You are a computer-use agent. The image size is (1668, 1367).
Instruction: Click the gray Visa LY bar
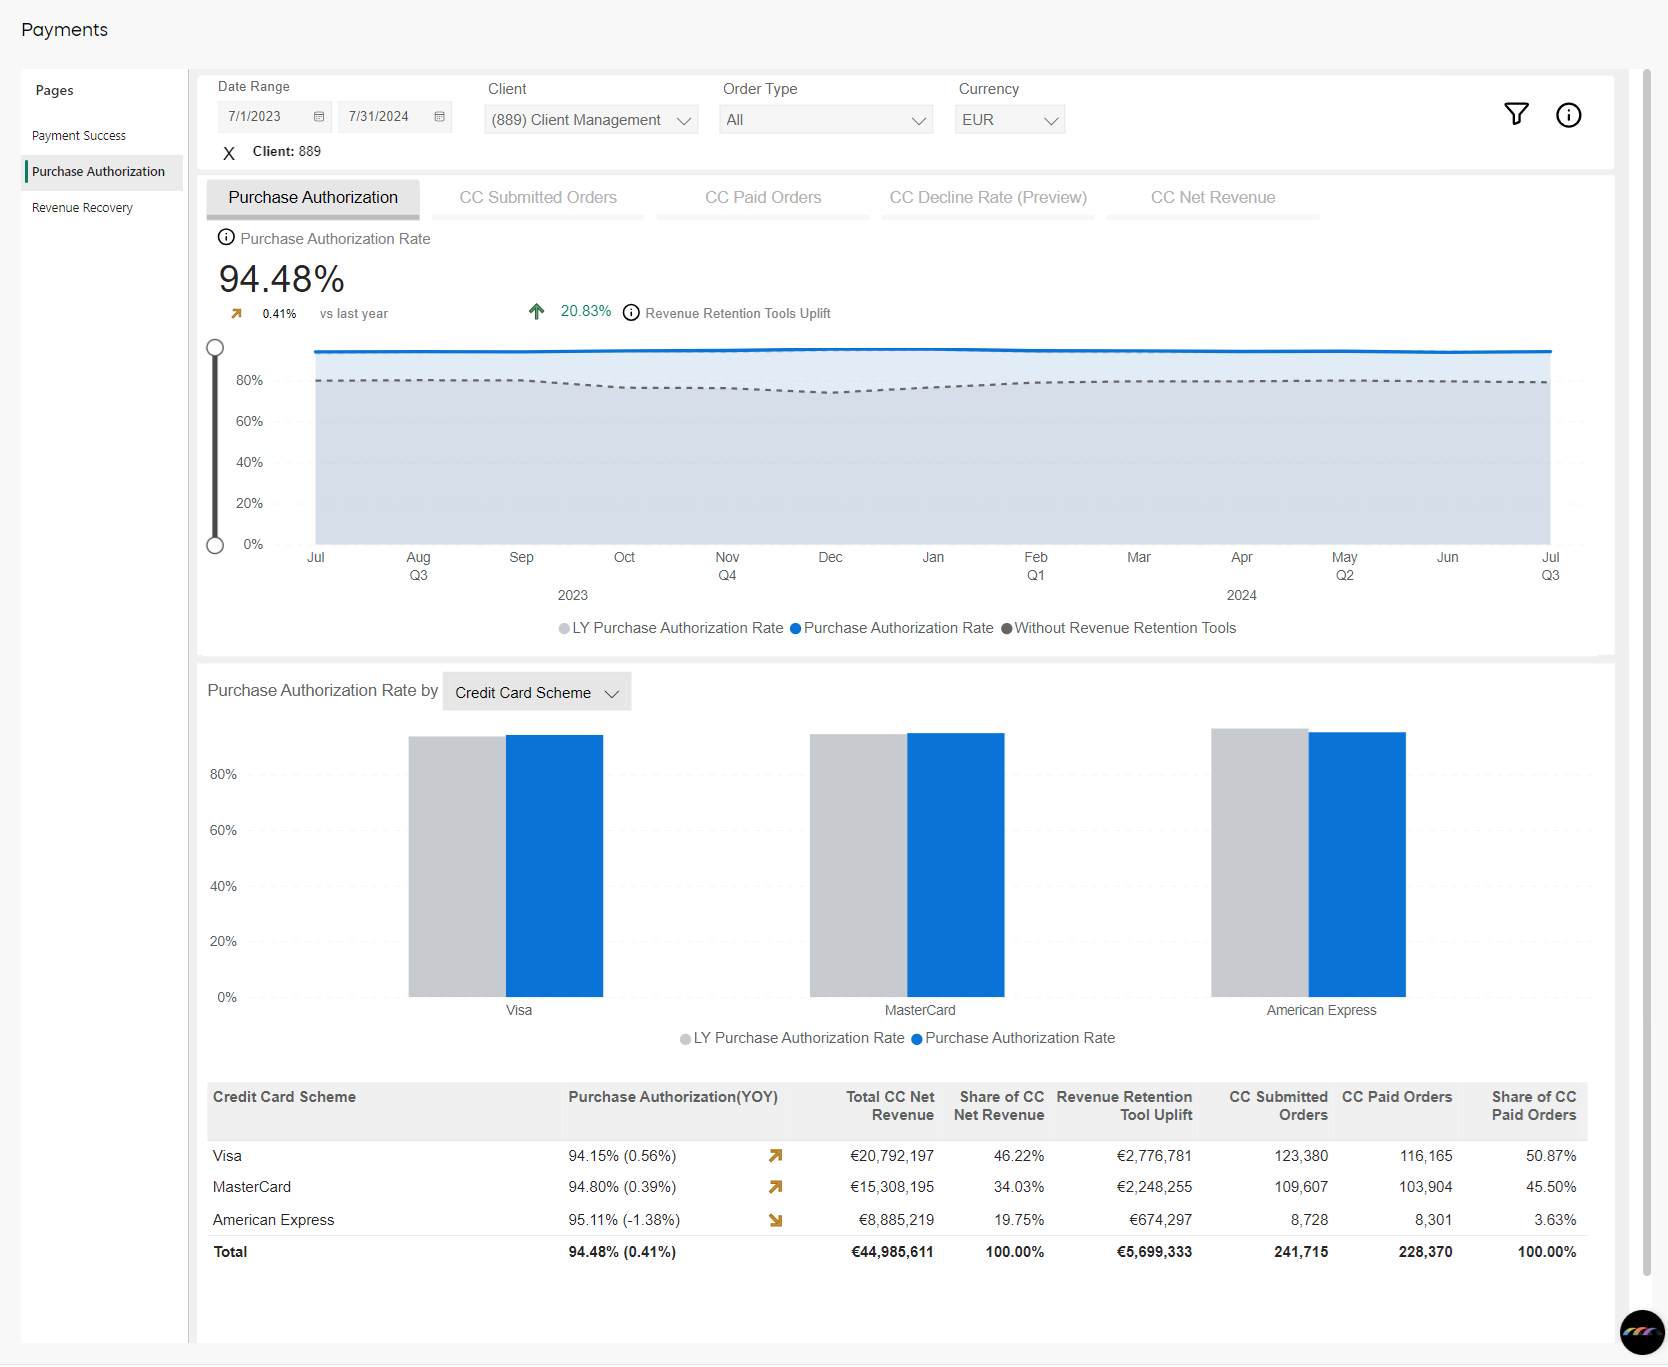(x=457, y=867)
